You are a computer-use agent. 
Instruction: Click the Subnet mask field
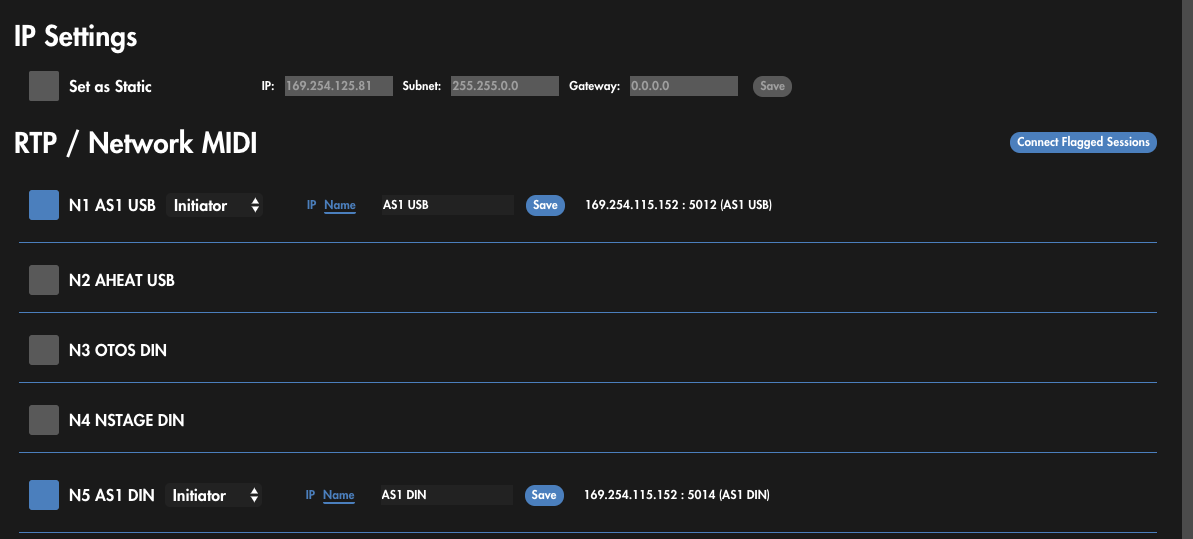504,86
